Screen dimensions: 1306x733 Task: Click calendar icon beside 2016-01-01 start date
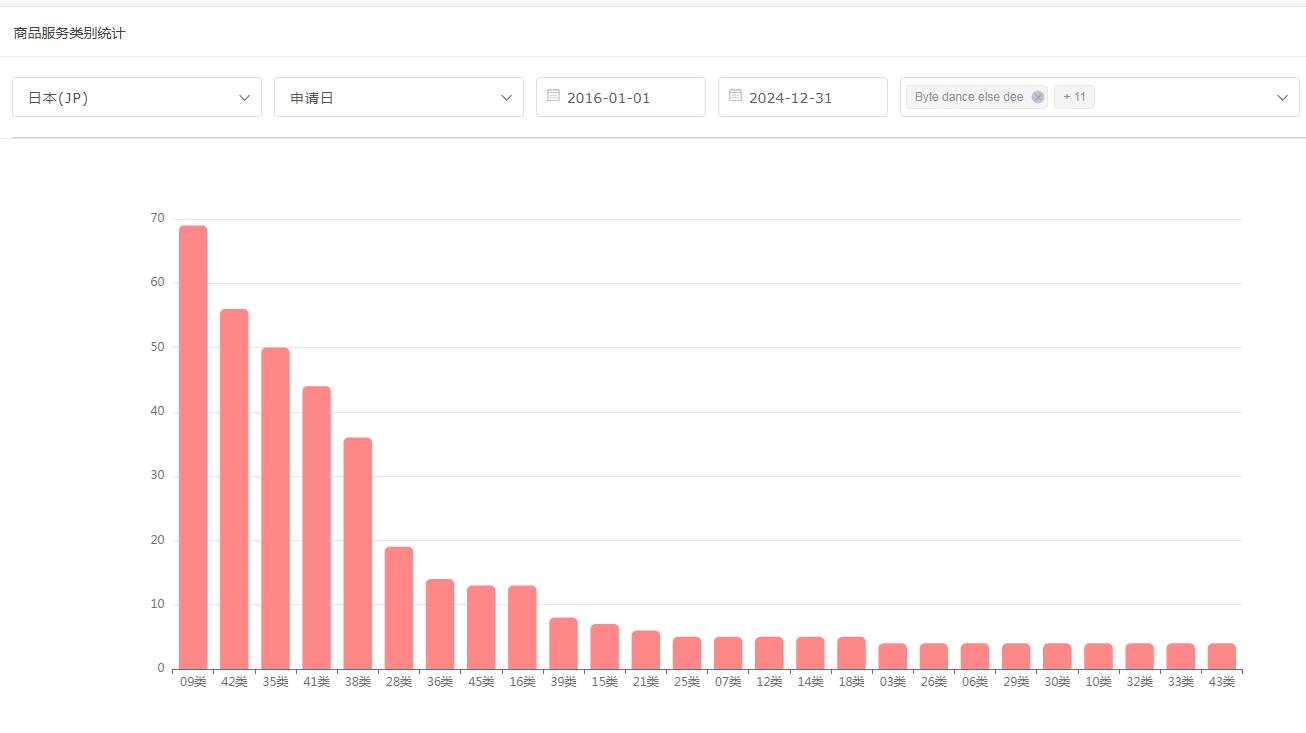tap(553, 96)
